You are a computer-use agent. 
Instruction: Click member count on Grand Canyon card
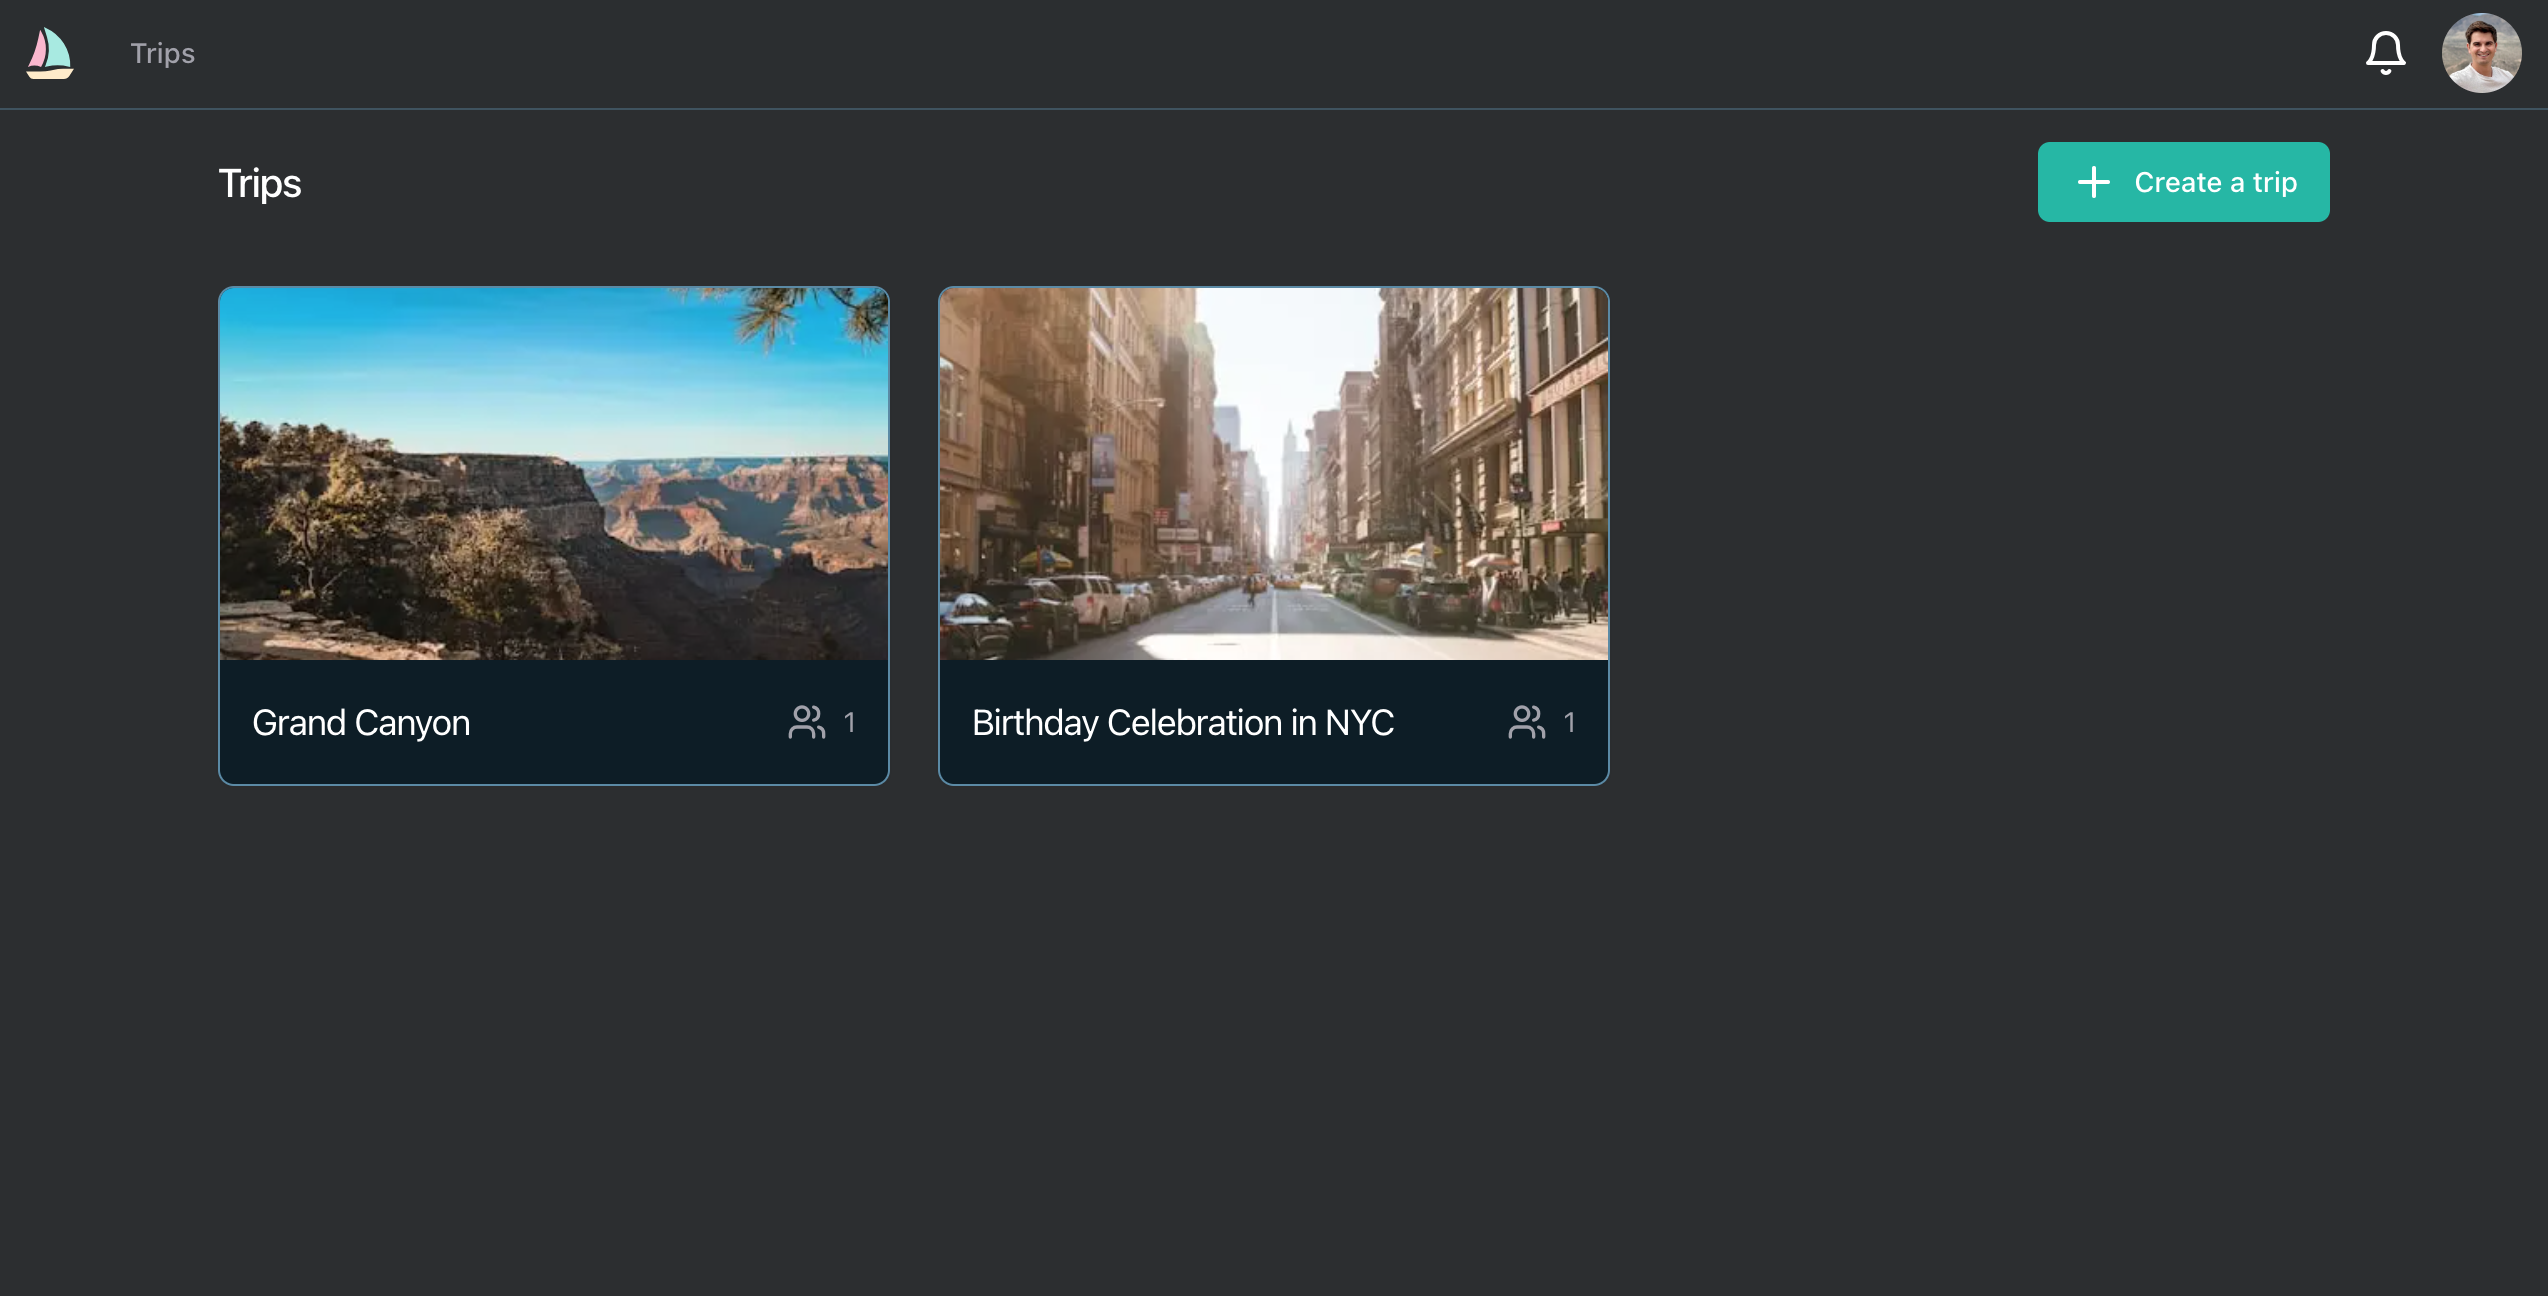tap(849, 722)
